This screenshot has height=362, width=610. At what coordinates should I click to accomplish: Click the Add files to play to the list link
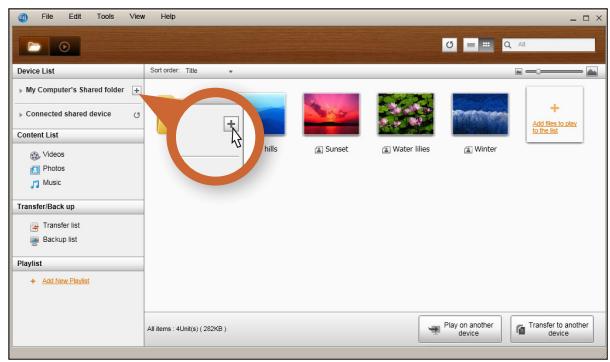click(554, 127)
